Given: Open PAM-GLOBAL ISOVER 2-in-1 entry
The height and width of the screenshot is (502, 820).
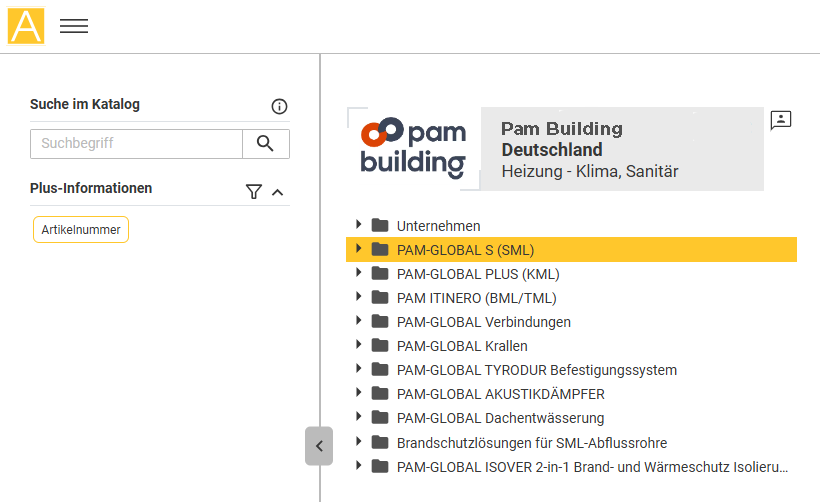Looking at the screenshot, I should [x=593, y=467].
